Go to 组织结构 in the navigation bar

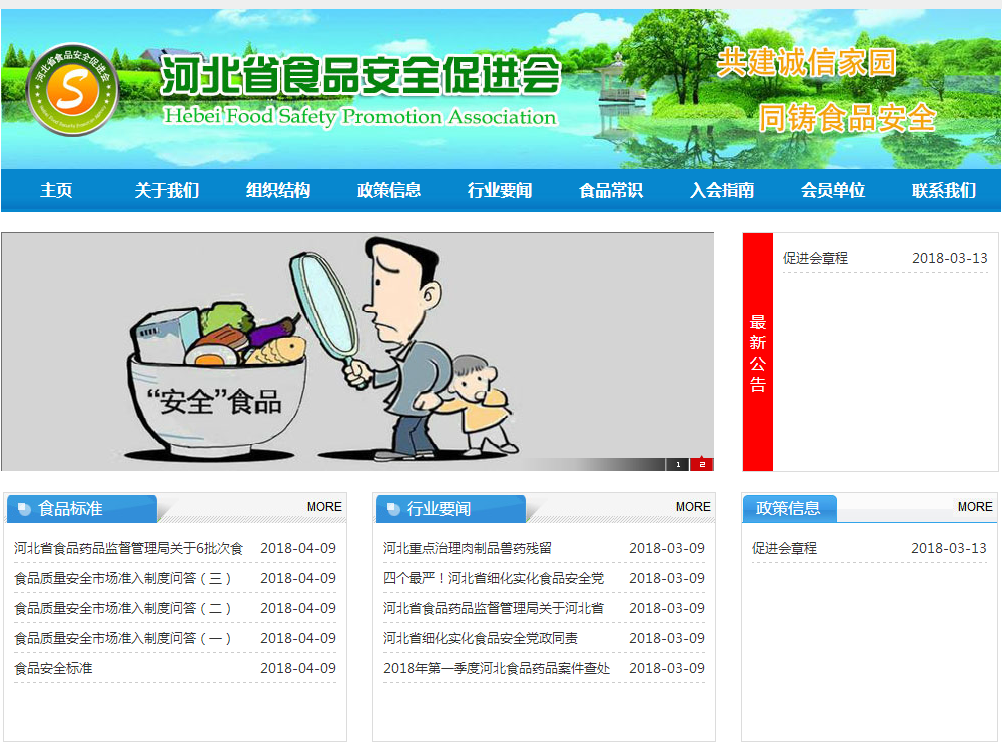coord(278,190)
